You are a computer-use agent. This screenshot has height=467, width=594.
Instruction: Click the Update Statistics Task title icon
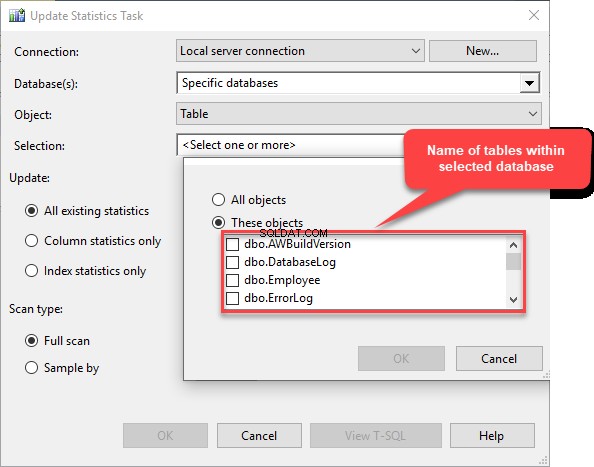[17, 16]
